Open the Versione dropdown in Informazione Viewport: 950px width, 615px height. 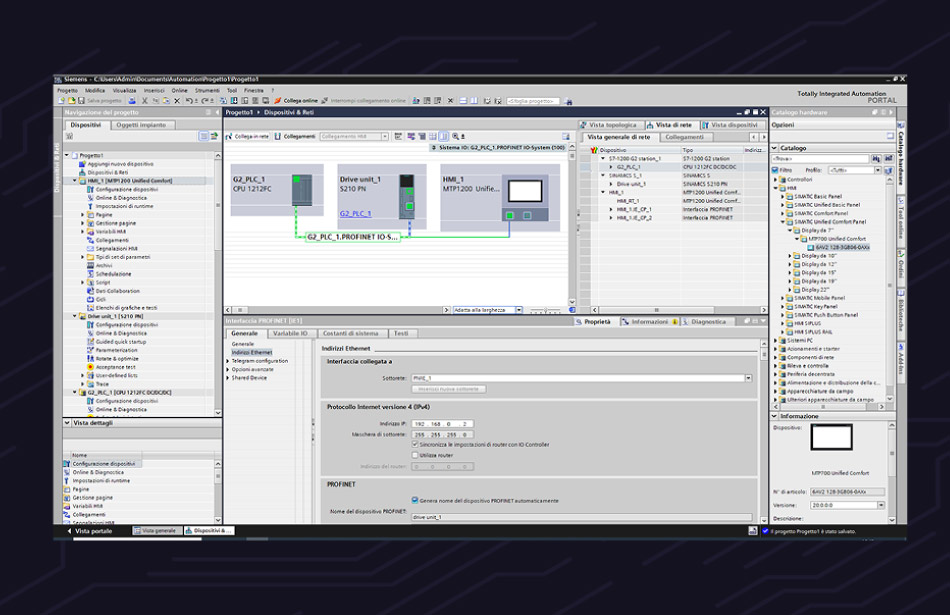881,505
